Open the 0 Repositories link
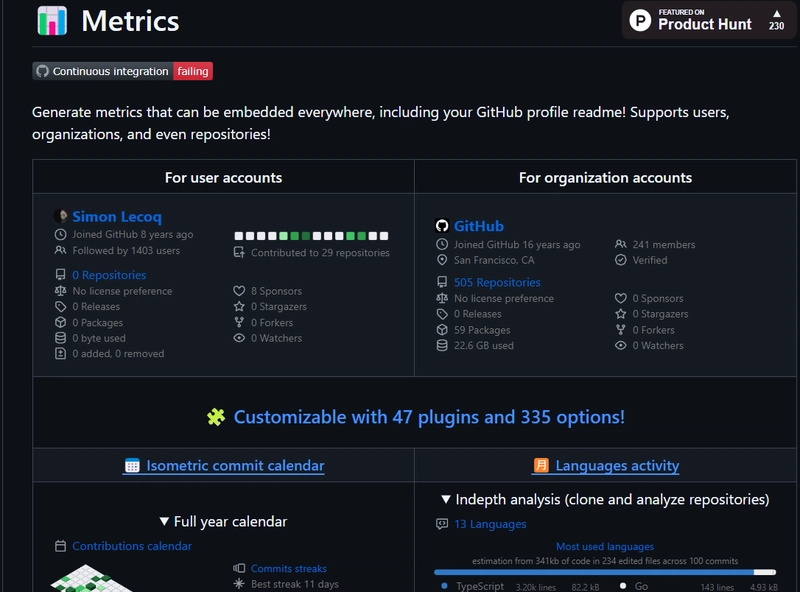The image size is (800, 592). point(109,275)
